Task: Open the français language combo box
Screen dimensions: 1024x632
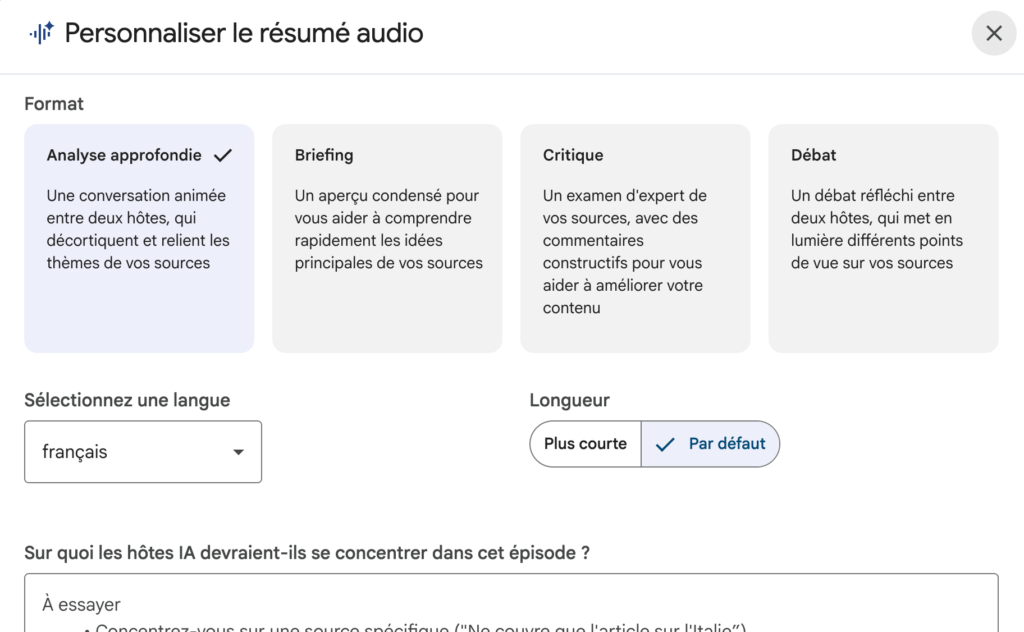Action: click(142, 452)
